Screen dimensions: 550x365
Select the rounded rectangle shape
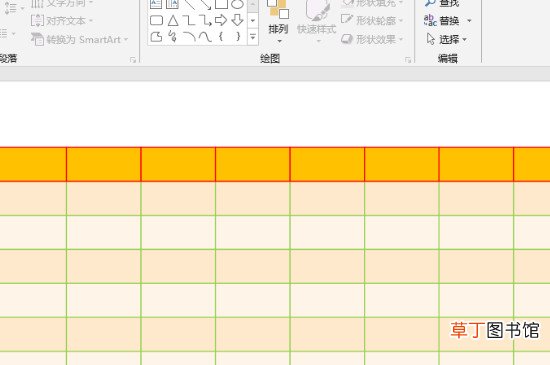pyautogui.click(x=156, y=20)
